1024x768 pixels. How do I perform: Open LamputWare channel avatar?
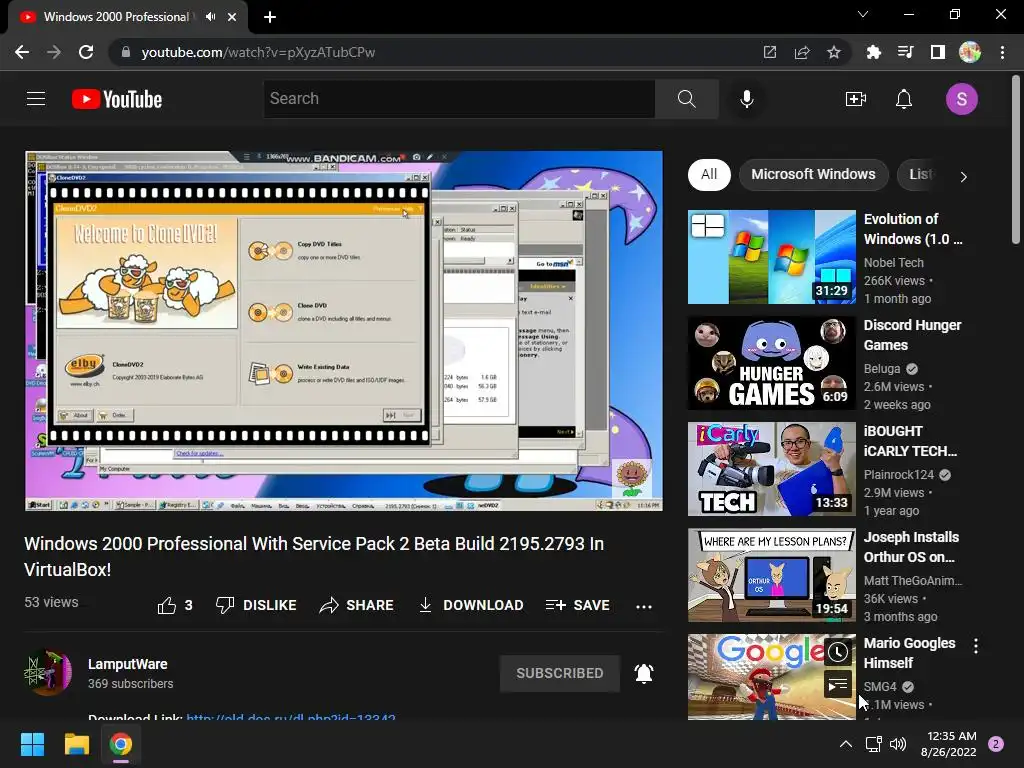(48, 673)
